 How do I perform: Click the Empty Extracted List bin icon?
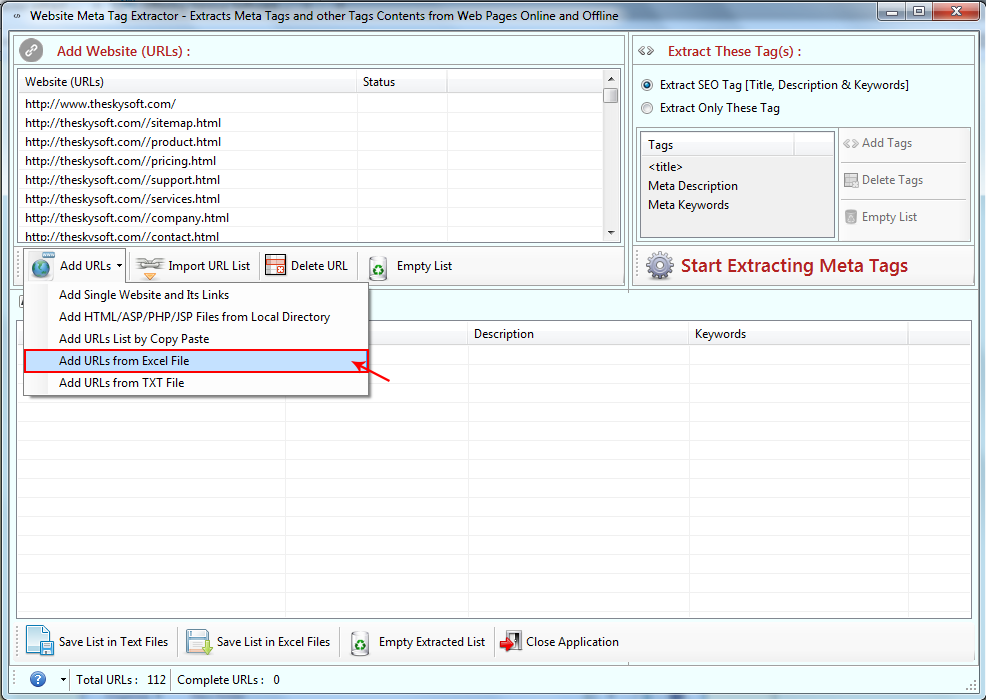360,643
